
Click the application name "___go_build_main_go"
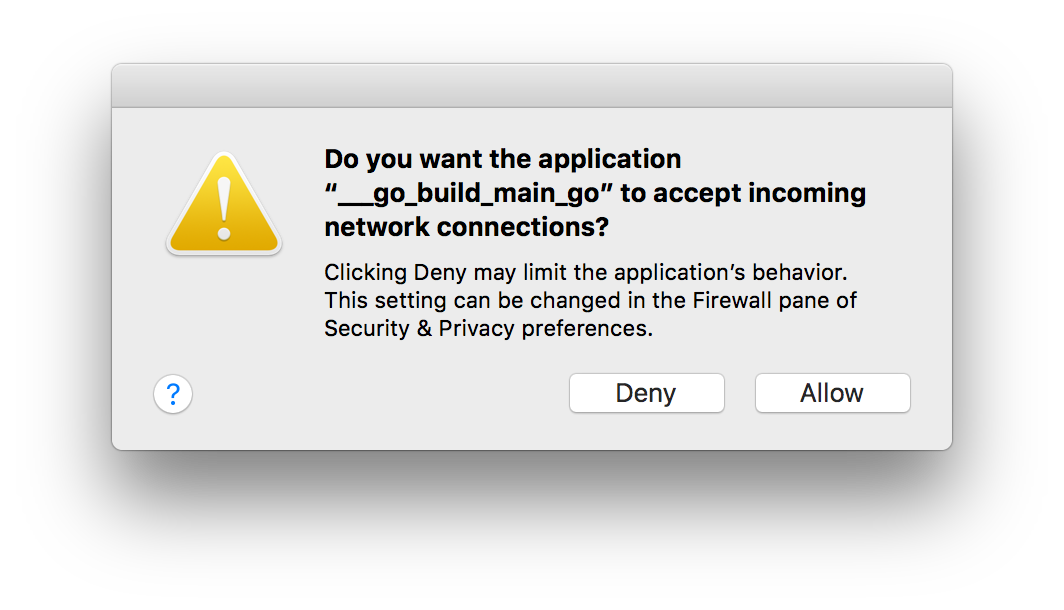469,193
